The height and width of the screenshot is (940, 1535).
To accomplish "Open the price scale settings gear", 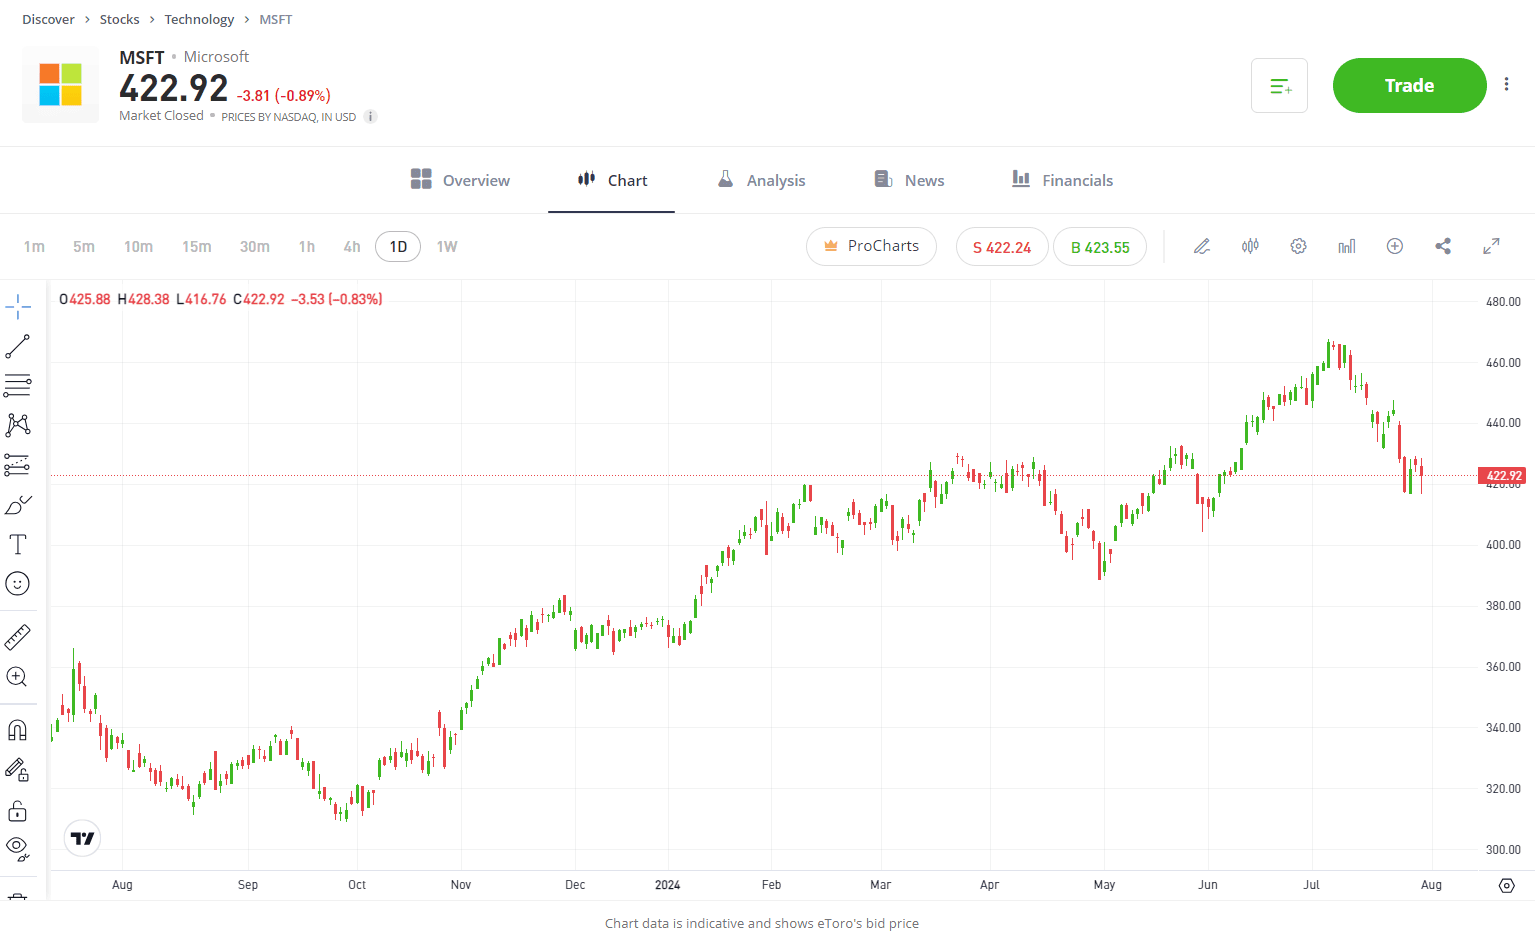I will click(x=1507, y=885).
